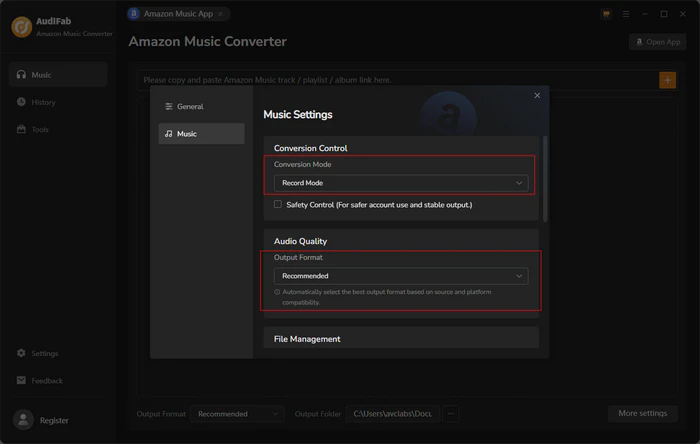Click the Amazon Music Converter title
The image size is (700, 444).
coord(208,41)
